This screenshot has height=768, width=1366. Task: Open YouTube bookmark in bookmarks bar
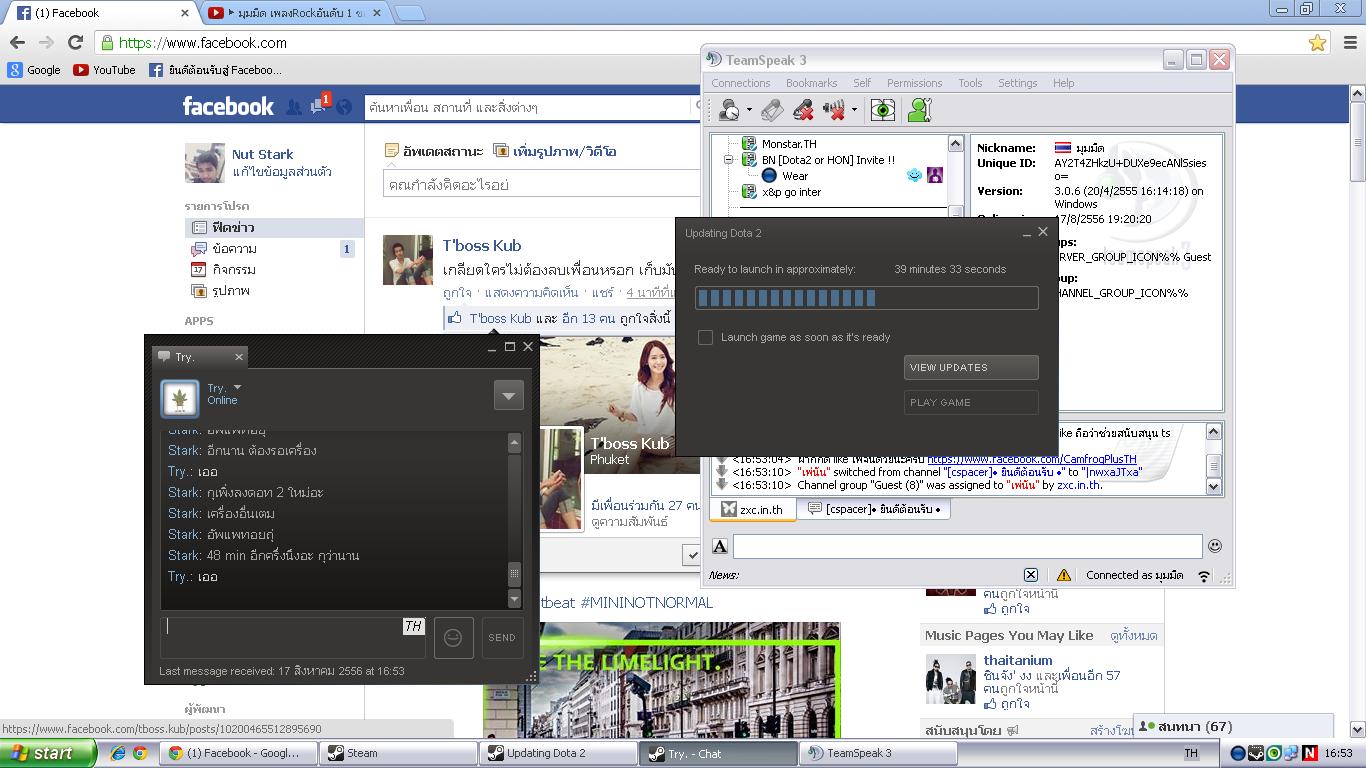tap(105, 70)
